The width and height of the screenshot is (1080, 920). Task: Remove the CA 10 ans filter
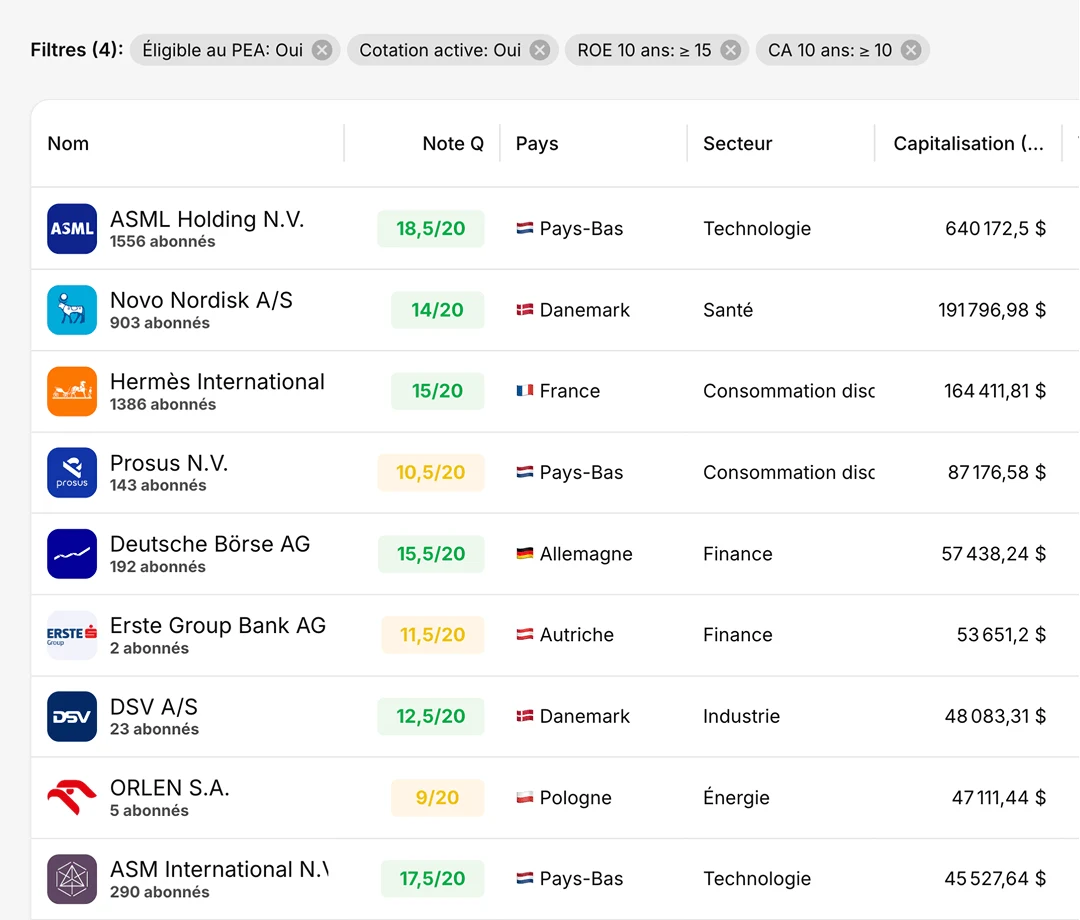pyautogui.click(x=911, y=50)
